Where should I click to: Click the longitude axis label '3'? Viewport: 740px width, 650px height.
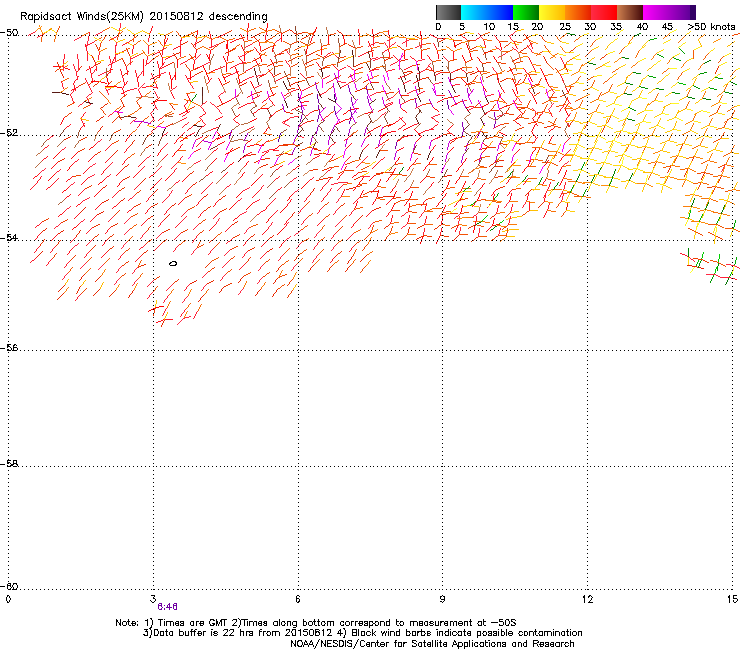(153, 599)
